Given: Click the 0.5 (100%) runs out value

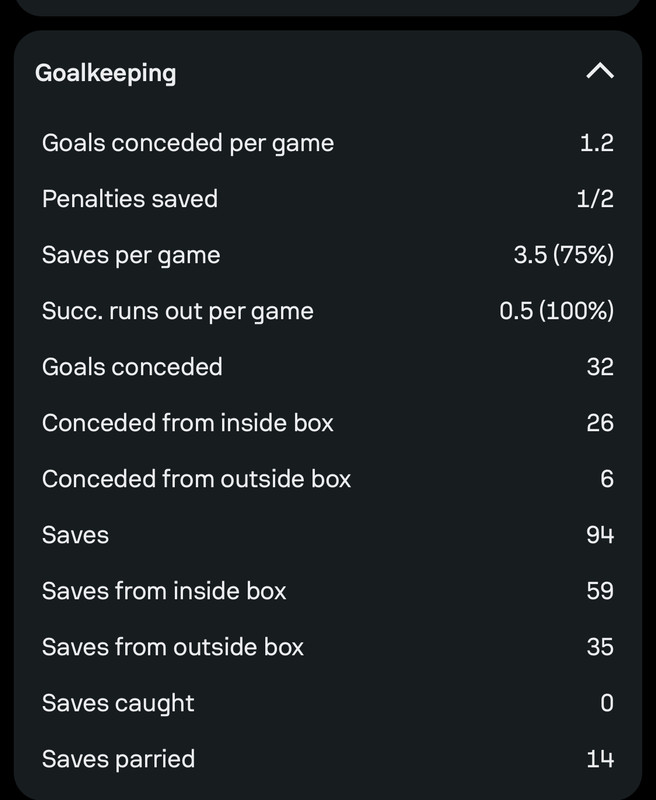Looking at the screenshot, I should 557,311.
